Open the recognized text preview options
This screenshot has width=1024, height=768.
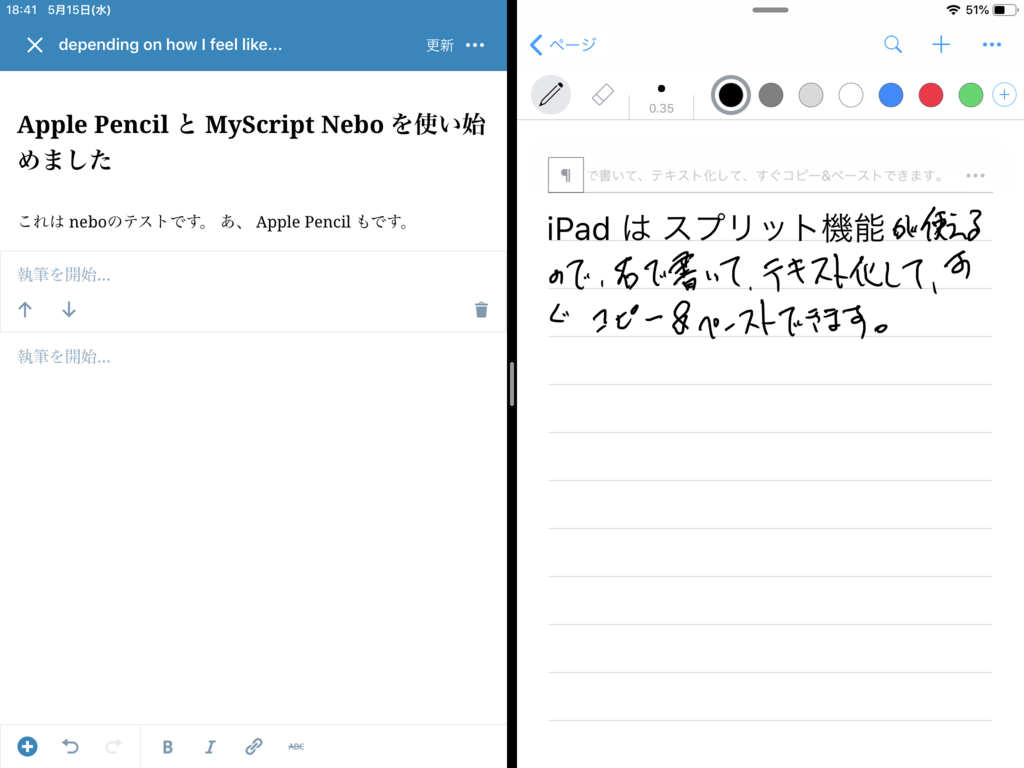pos(975,176)
